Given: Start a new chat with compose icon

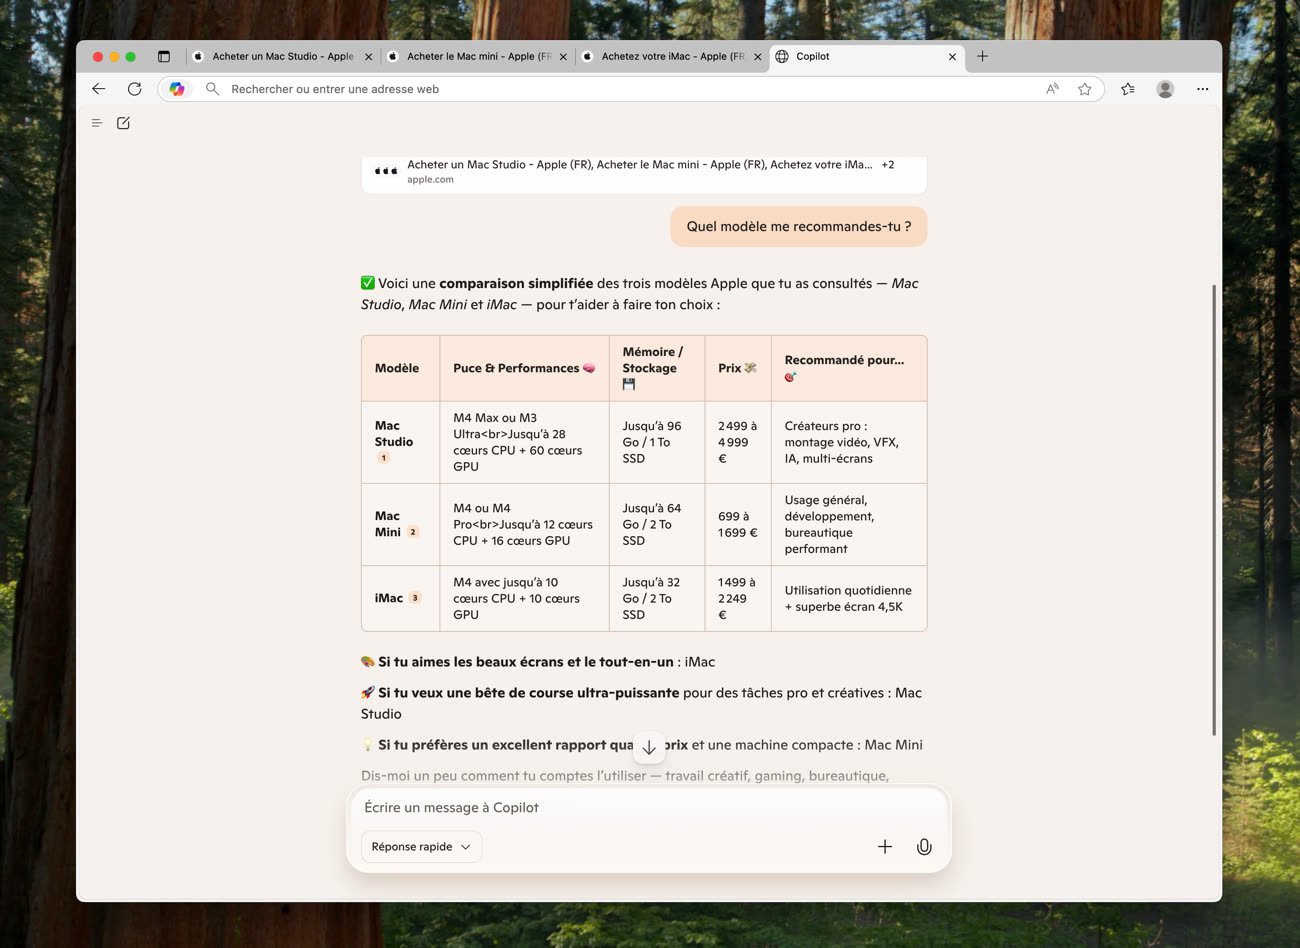Looking at the screenshot, I should tap(123, 123).
